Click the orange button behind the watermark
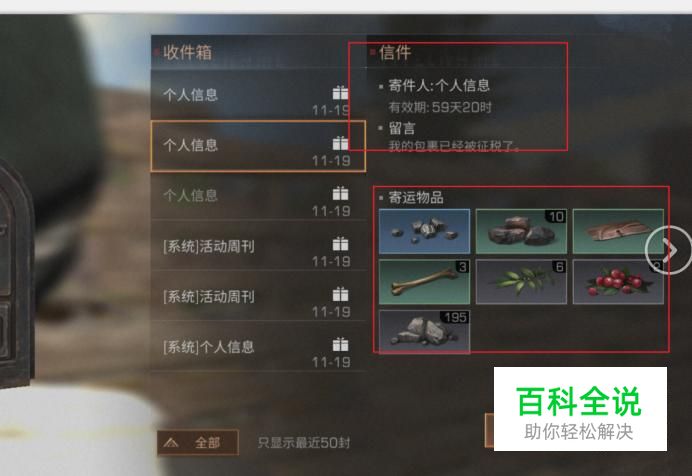 pyautogui.click(x=489, y=430)
